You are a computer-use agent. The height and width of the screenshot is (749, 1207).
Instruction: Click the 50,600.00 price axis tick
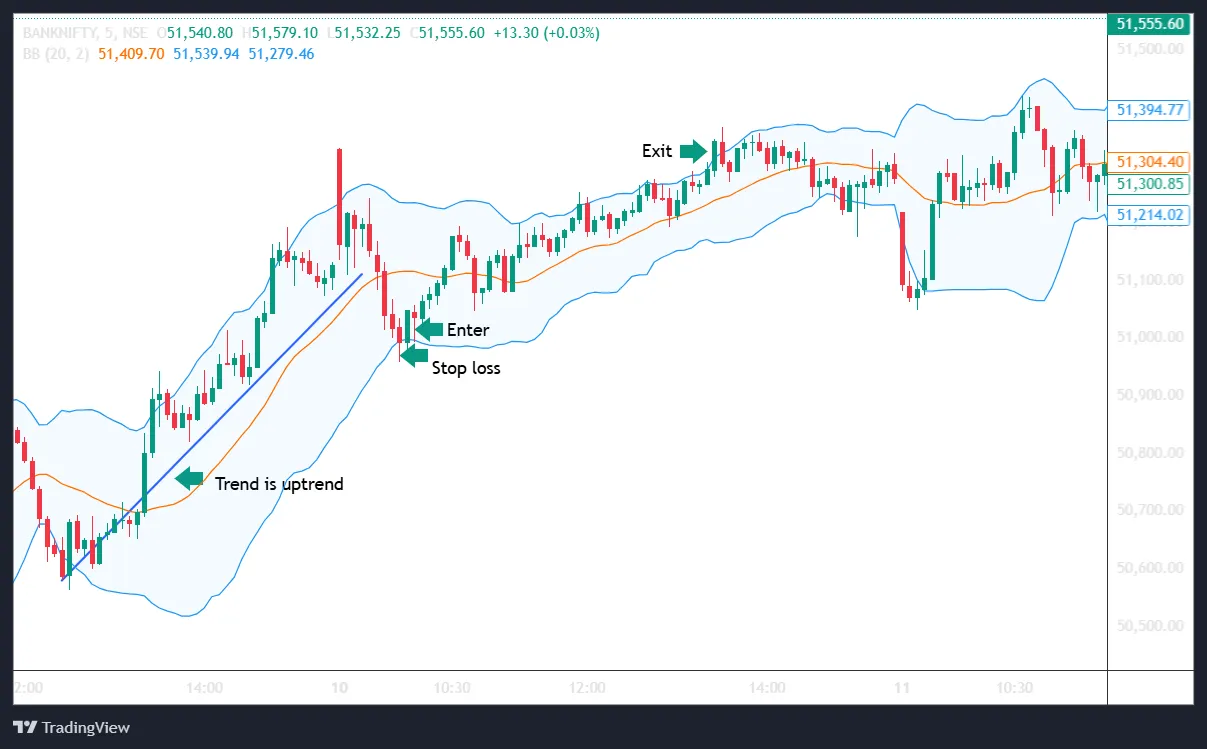[1151, 568]
